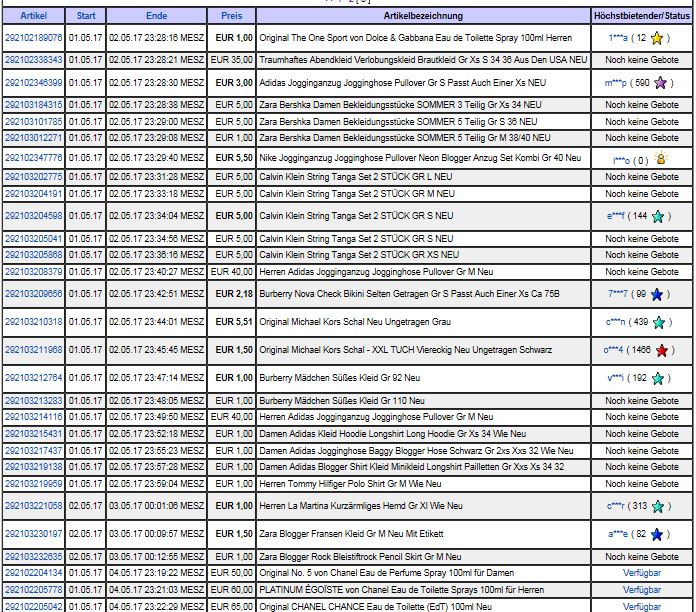
Task: Open item number 292103205041
Action: pos(34,239)
